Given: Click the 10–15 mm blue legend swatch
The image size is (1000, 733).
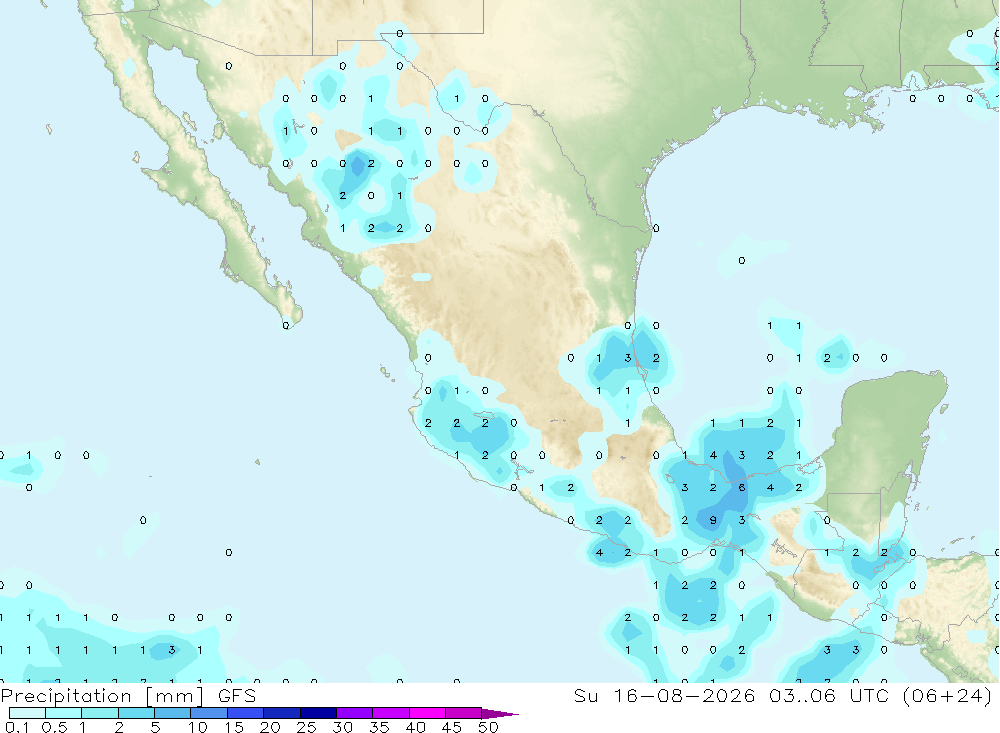Looking at the screenshot, I should point(209,713).
